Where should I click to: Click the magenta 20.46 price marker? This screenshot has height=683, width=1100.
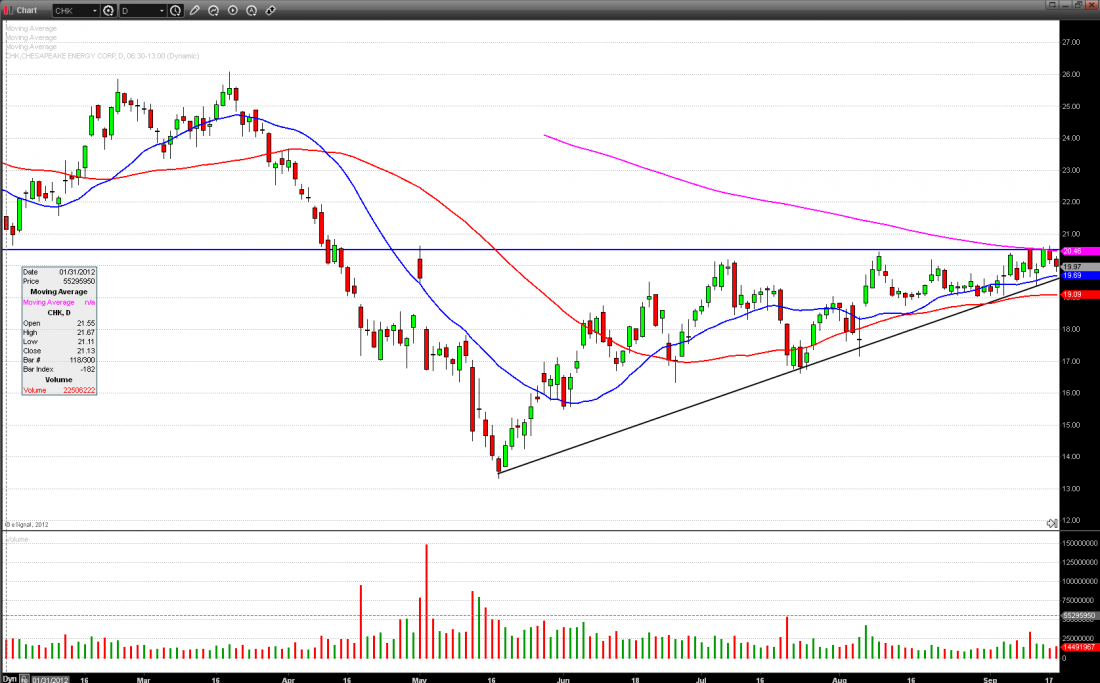click(x=1072, y=250)
